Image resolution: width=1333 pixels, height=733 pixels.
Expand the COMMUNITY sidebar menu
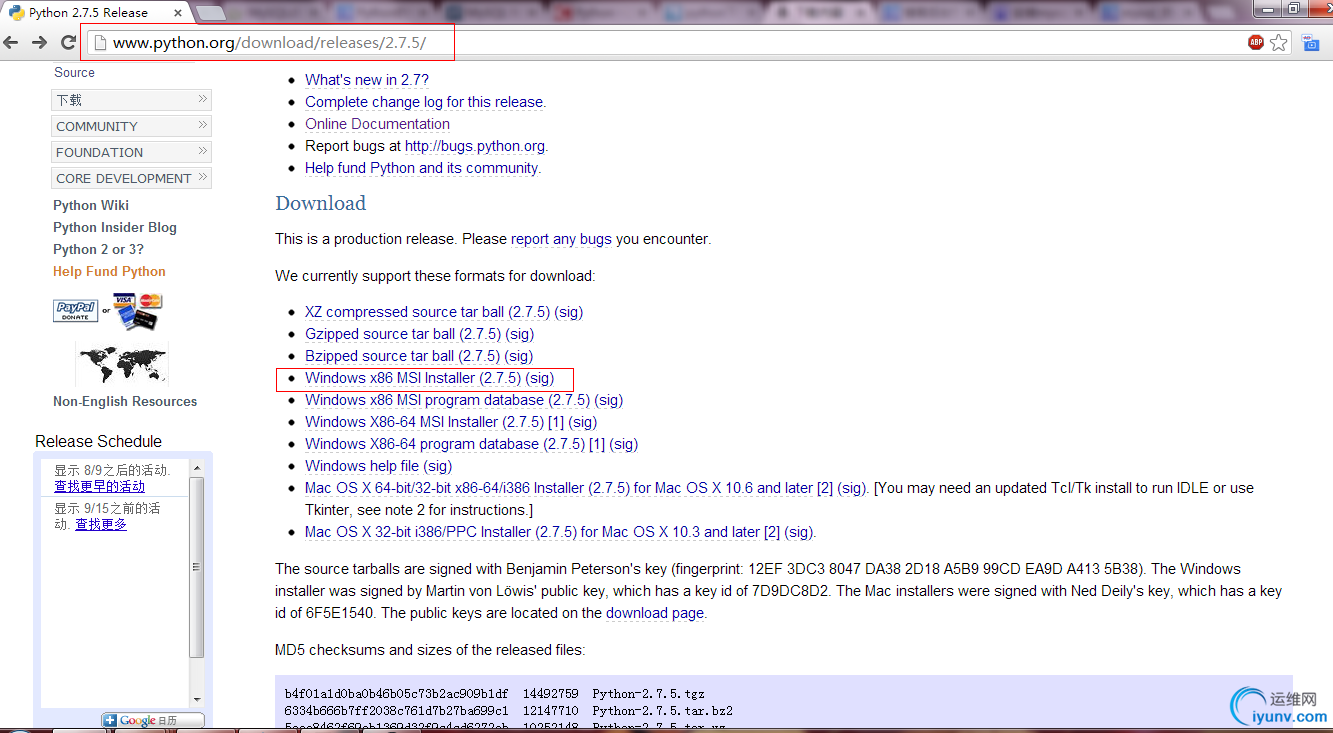pyautogui.click(x=131, y=126)
